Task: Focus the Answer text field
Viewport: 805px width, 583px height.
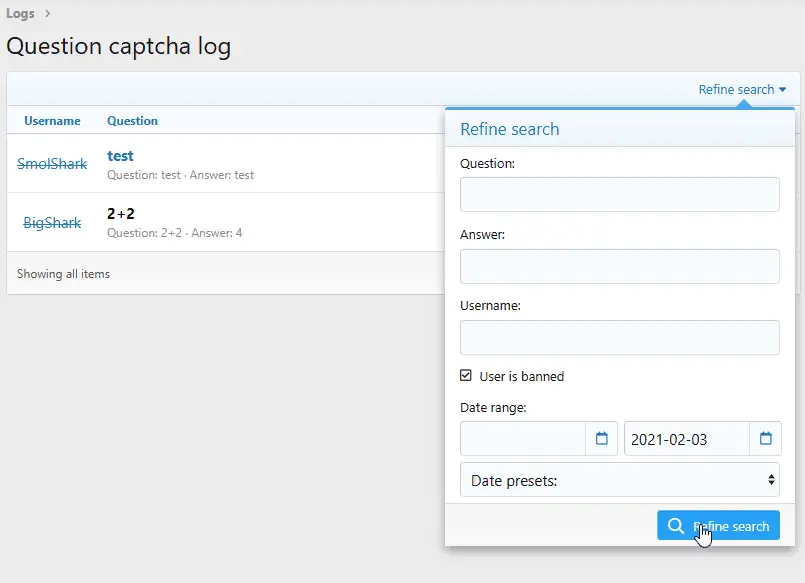Action: pos(619,266)
